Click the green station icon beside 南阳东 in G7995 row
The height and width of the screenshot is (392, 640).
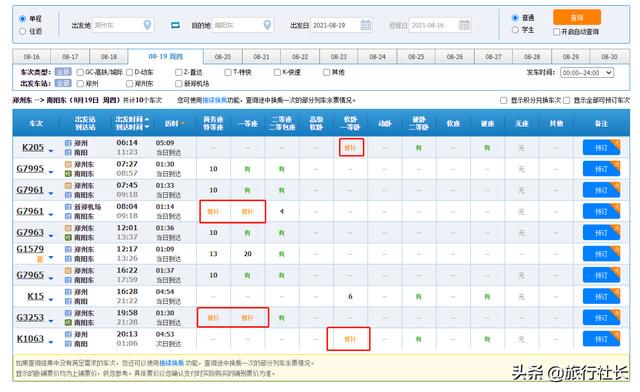[68, 174]
